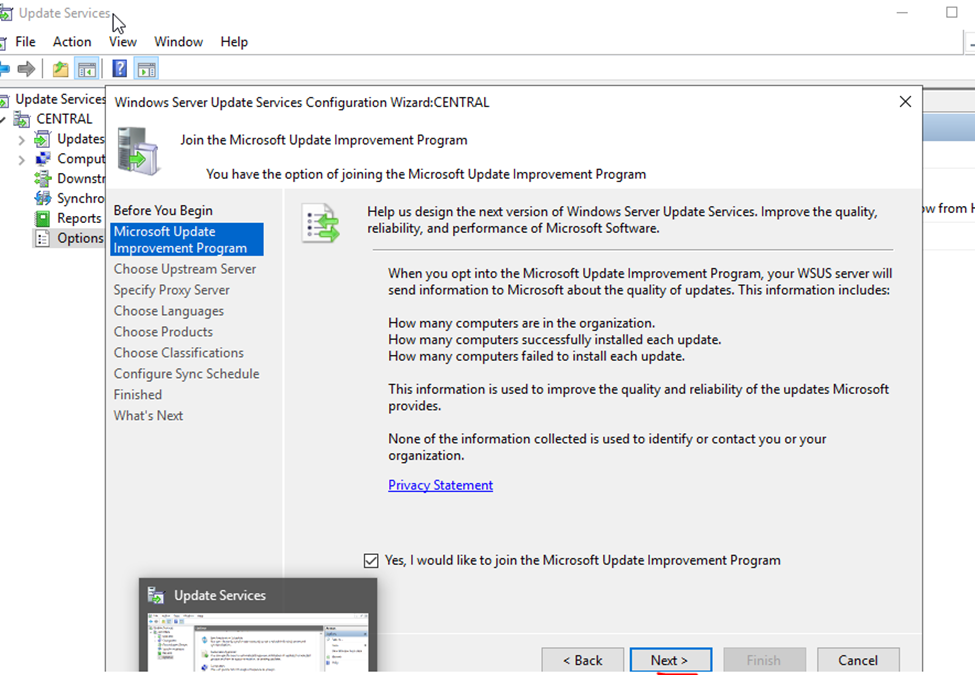
Task: Click the Back button in the wizard
Action: tap(582, 660)
